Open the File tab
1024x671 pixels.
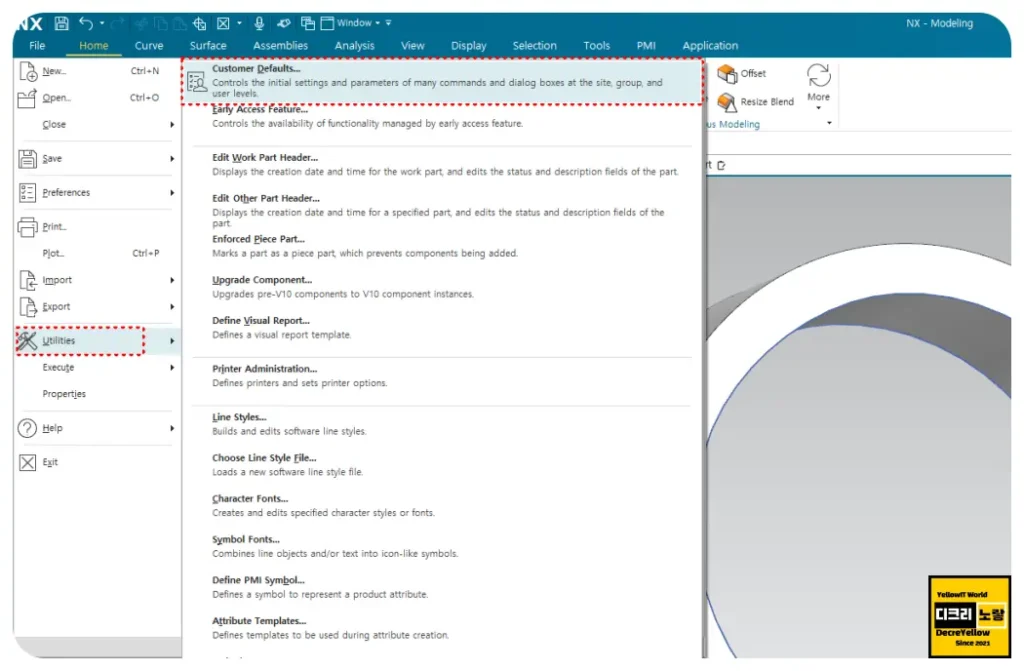[37, 46]
